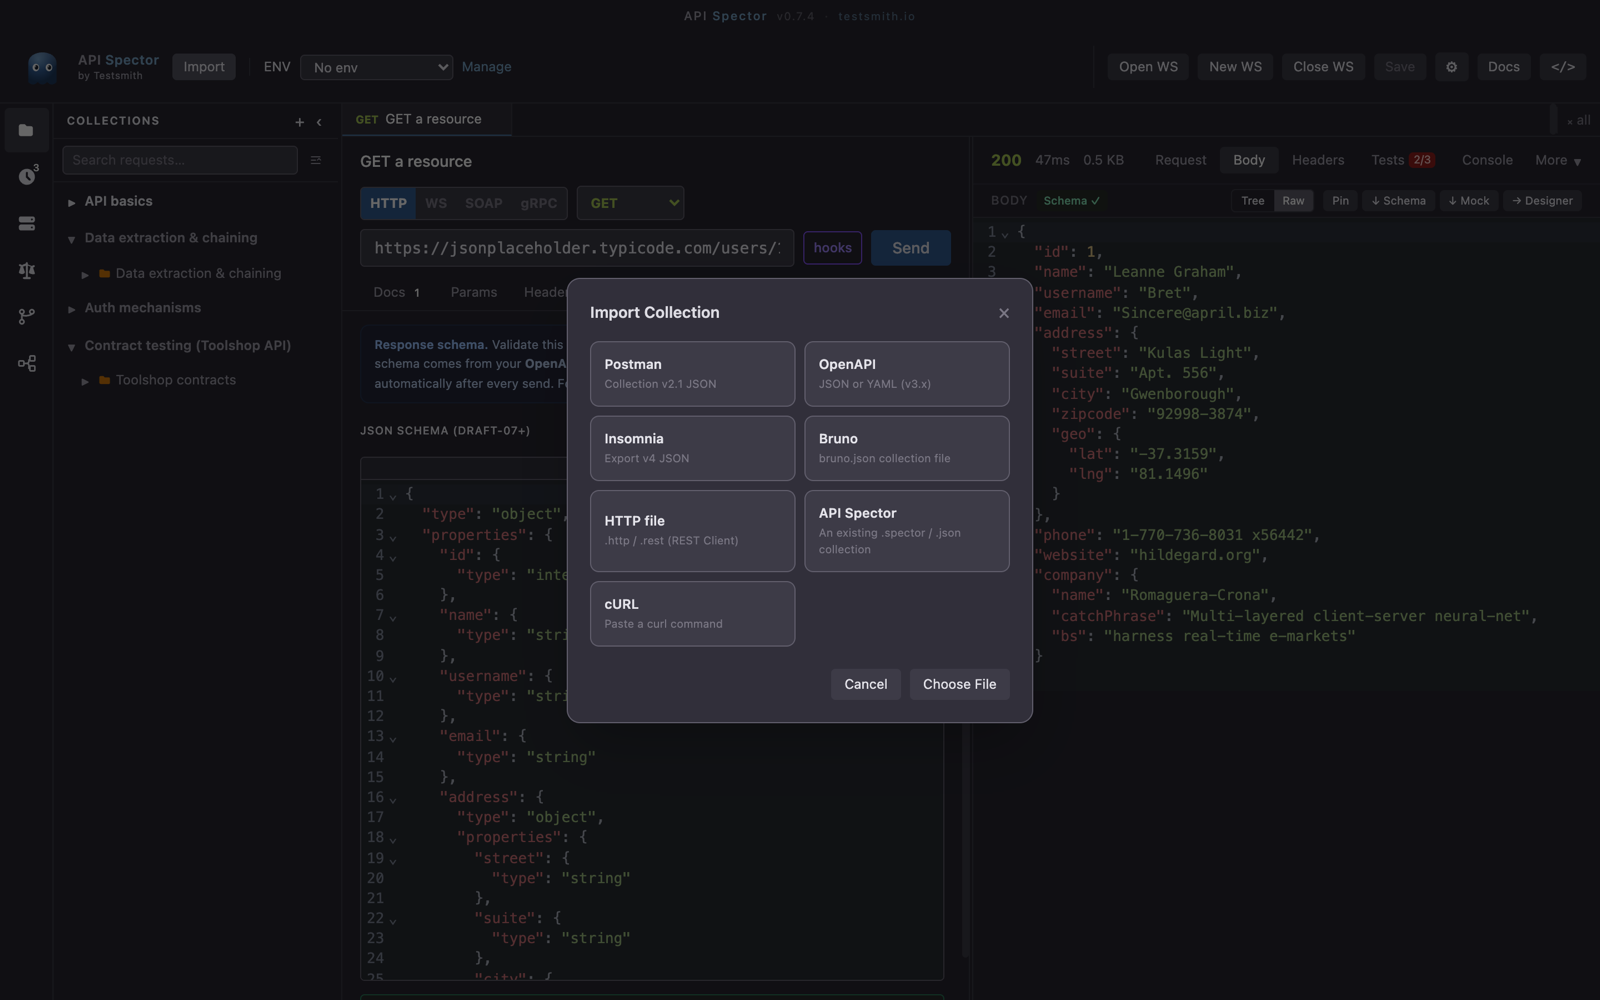Add a new collection with plus icon
Image resolution: width=1600 pixels, height=1000 pixels.
click(299, 122)
